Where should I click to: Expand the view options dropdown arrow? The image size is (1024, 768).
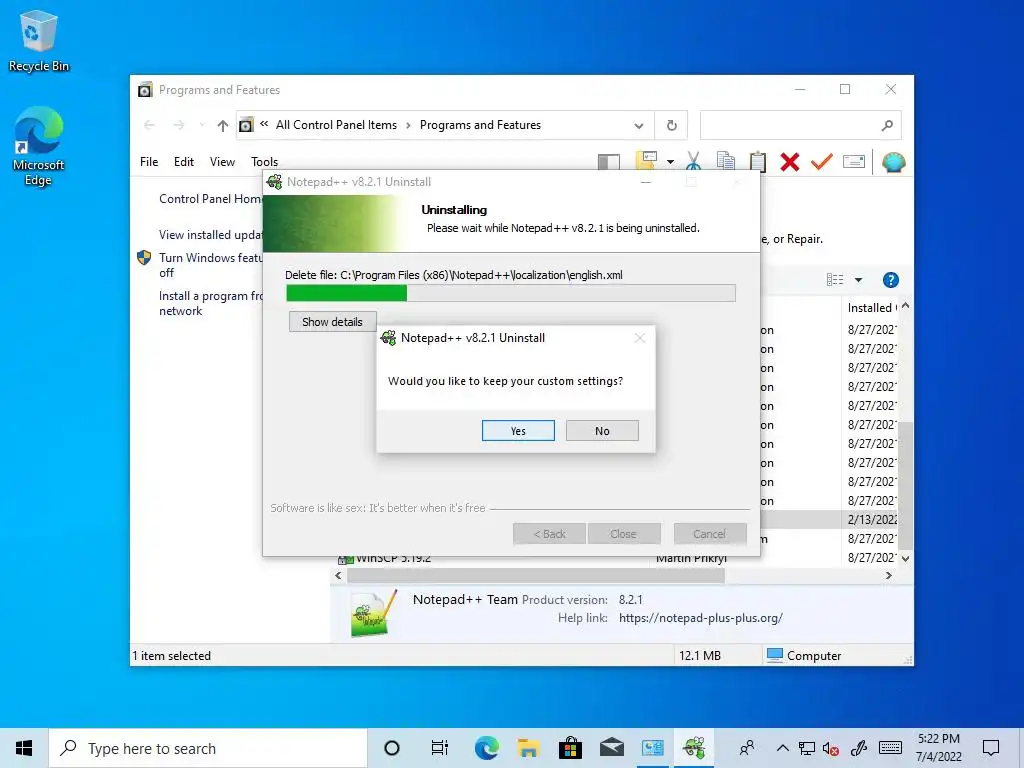tap(858, 280)
